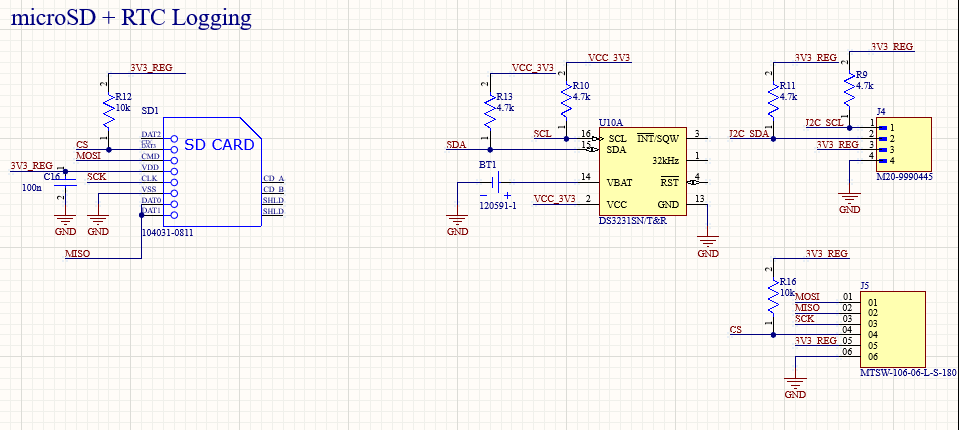The image size is (959, 430).
Task: Click the MOSI net label at J5 pin 01
Action: (807, 297)
